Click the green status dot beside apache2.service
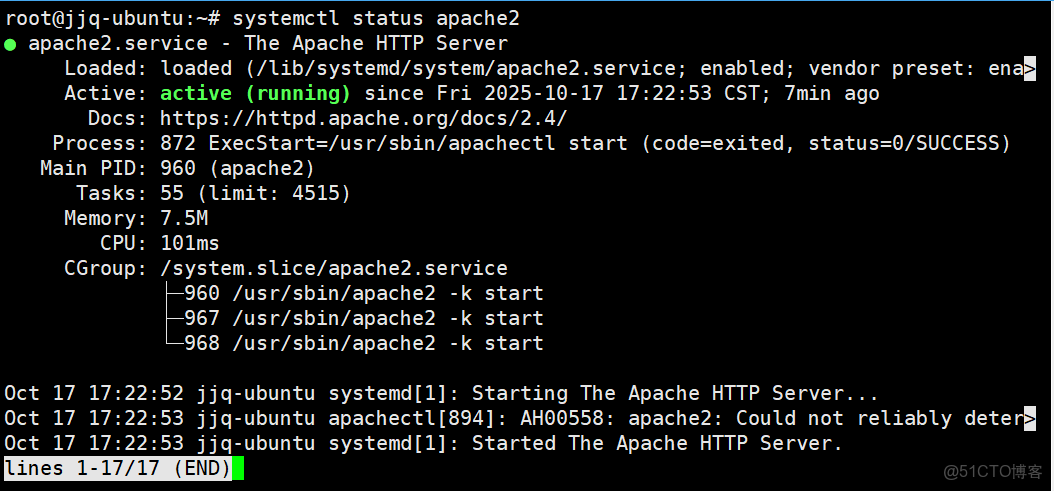 [x=10, y=44]
